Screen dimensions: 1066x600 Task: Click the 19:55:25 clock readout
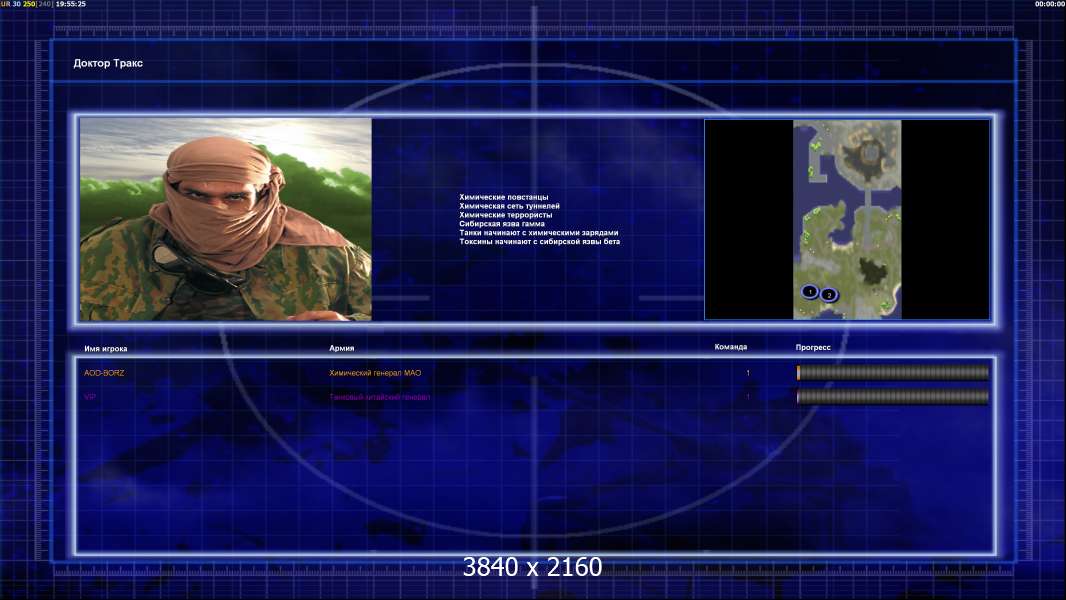pyautogui.click(x=71, y=4)
